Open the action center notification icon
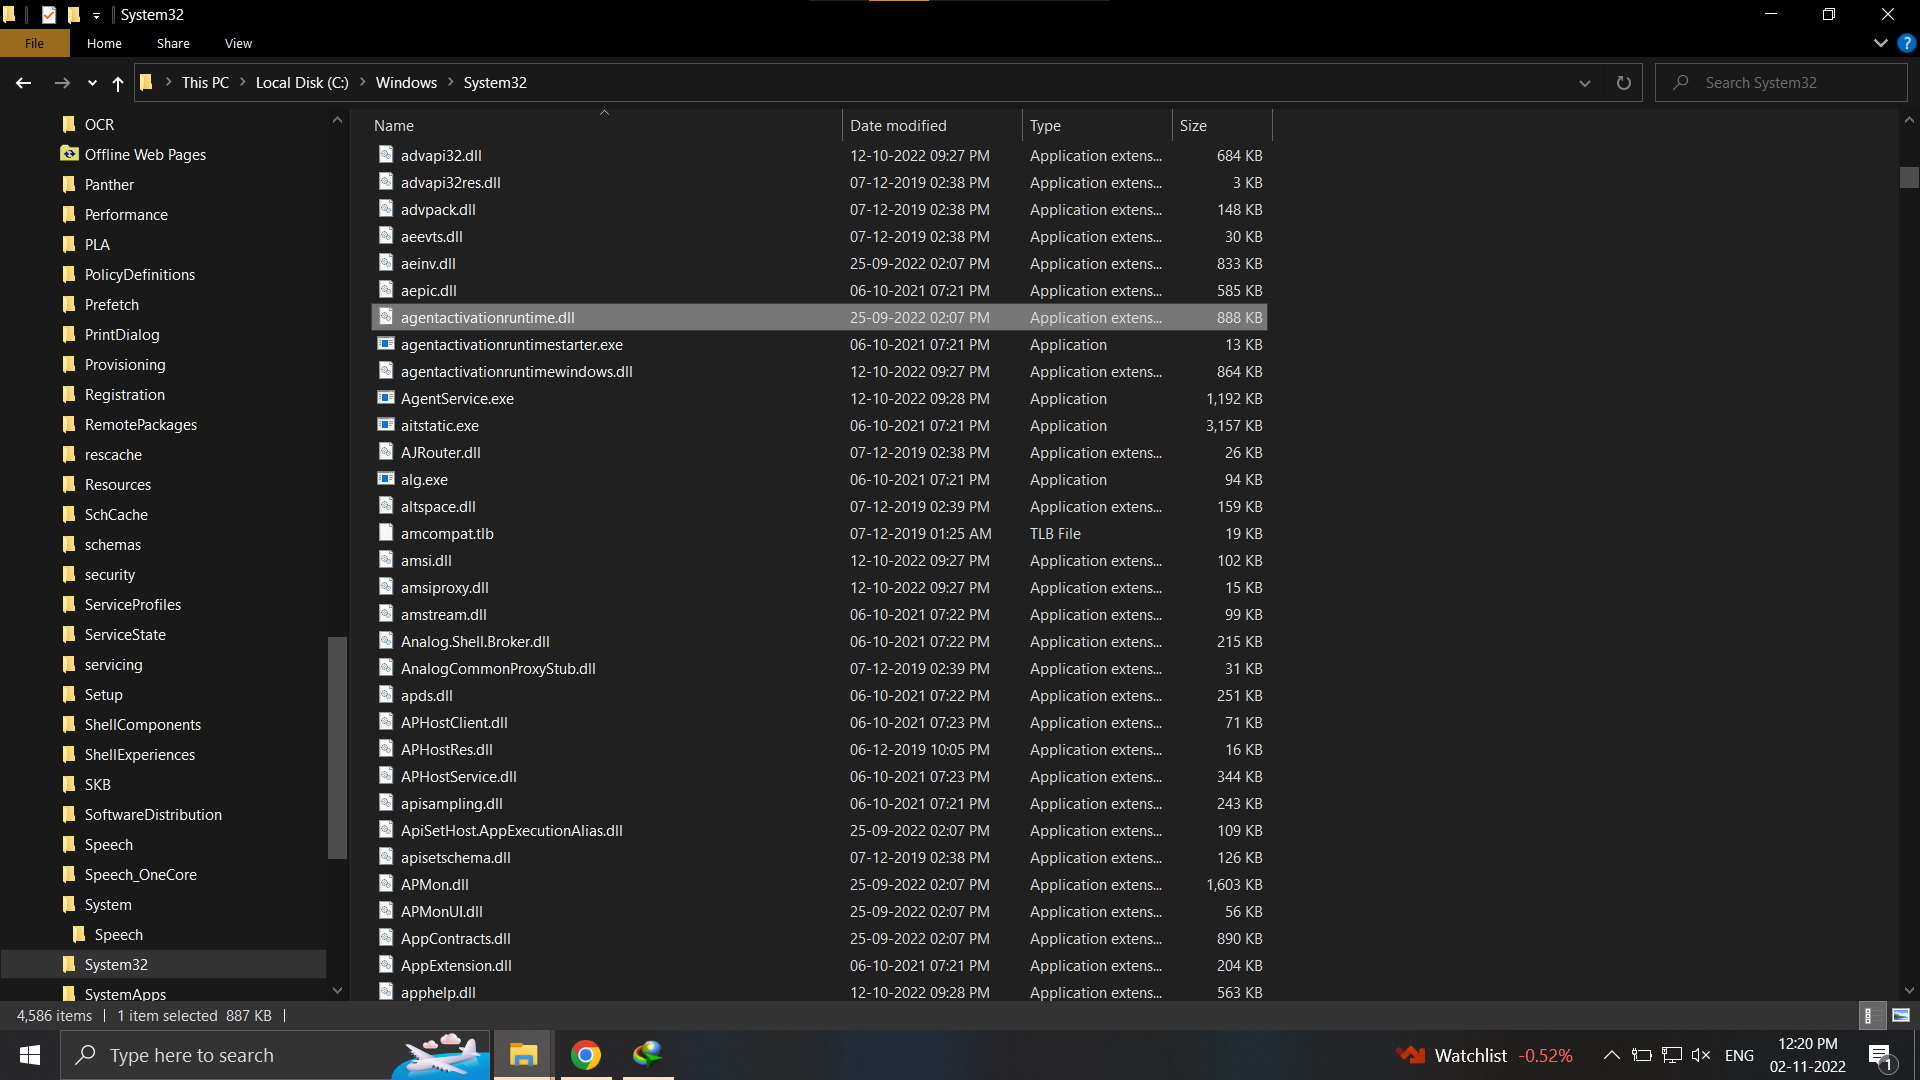The width and height of the screenshot is (1920, 1080). coord(1879,1055)
